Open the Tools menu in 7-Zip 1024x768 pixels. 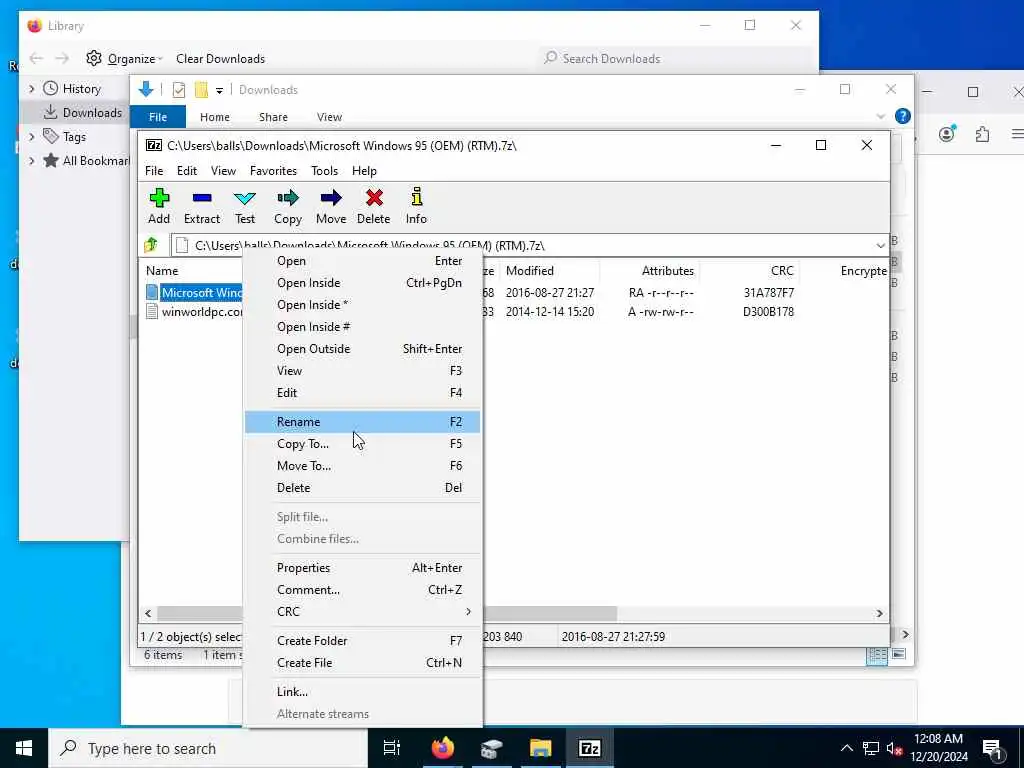pyautogui.click(x=325, y=171)
